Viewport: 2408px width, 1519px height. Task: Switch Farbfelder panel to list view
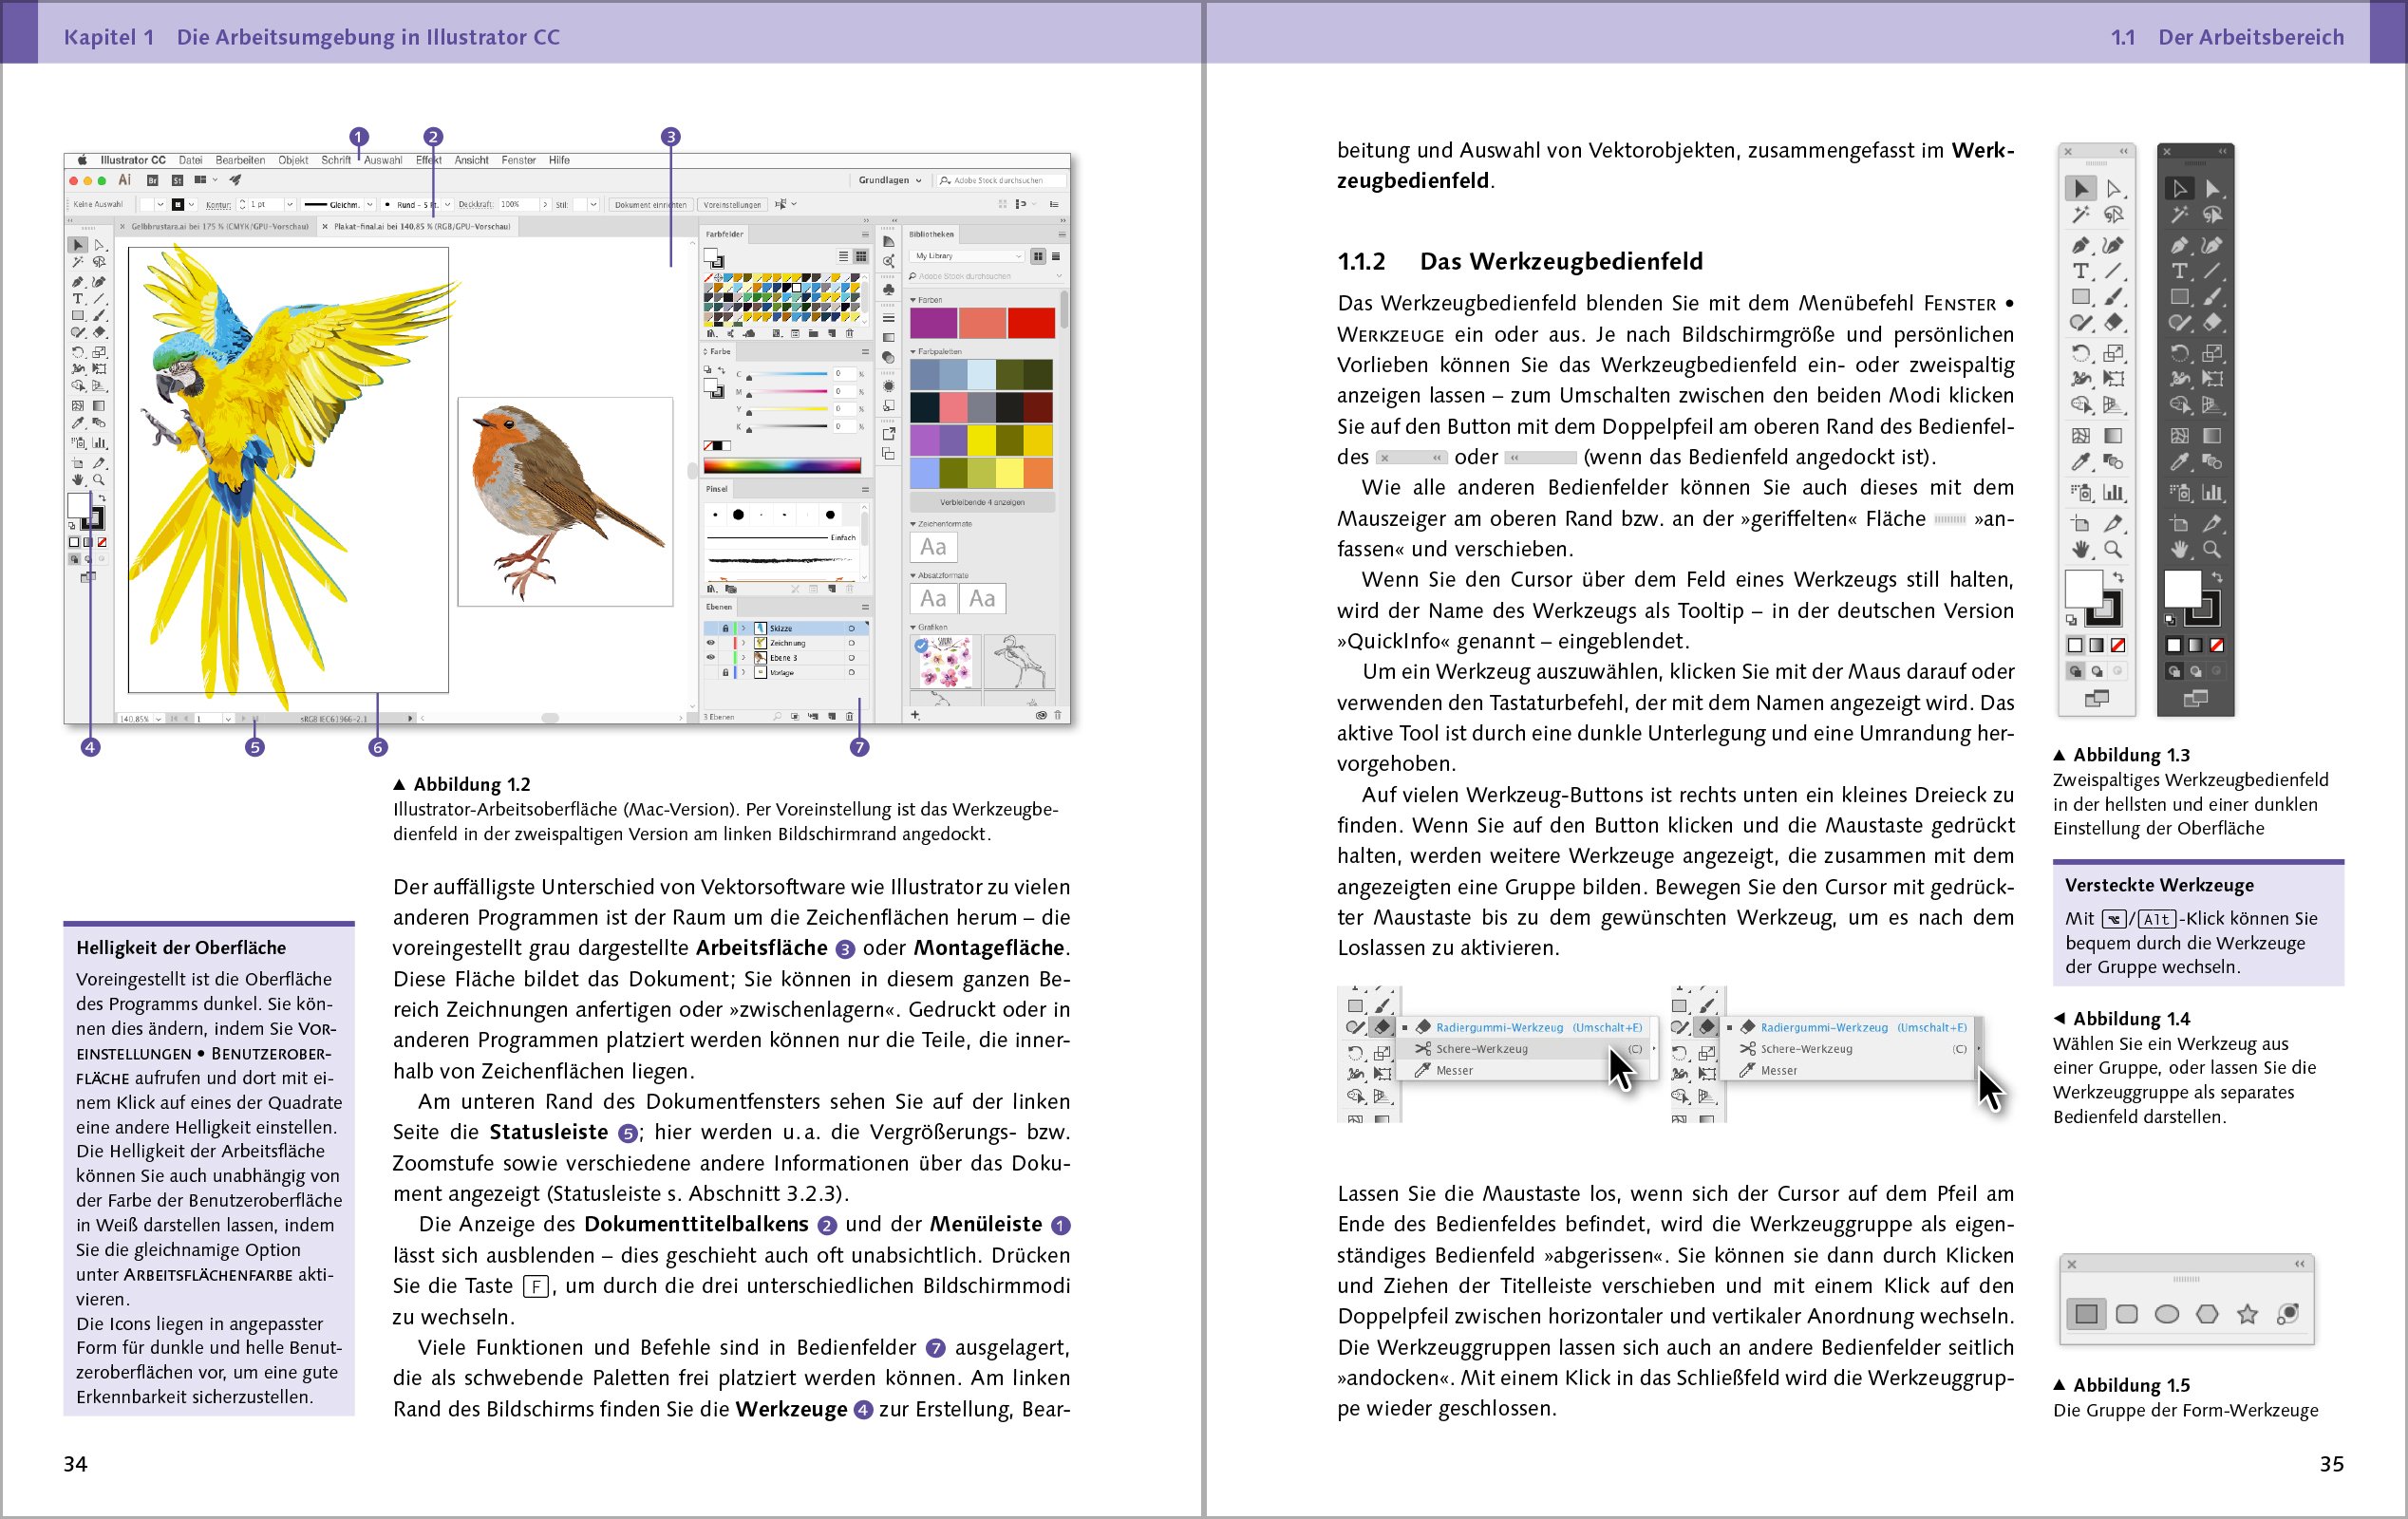pyautogui.click(x=844, y=257)
